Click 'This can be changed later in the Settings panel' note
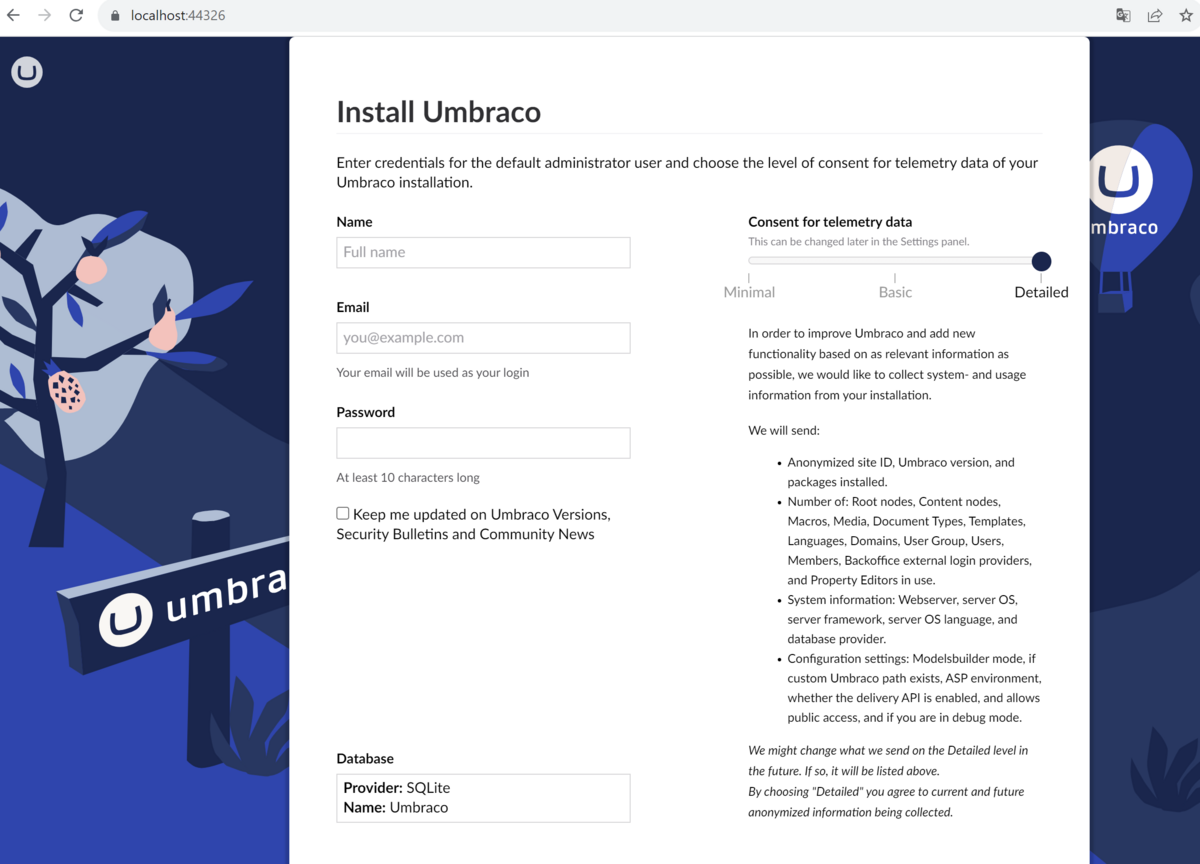 pos(859,242)
